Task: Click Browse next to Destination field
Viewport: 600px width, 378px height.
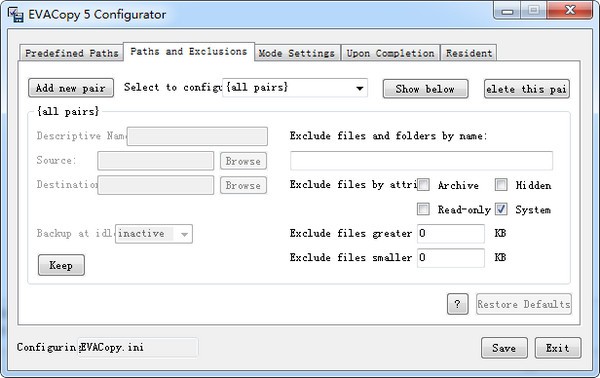Action: [x=243, y=186]
